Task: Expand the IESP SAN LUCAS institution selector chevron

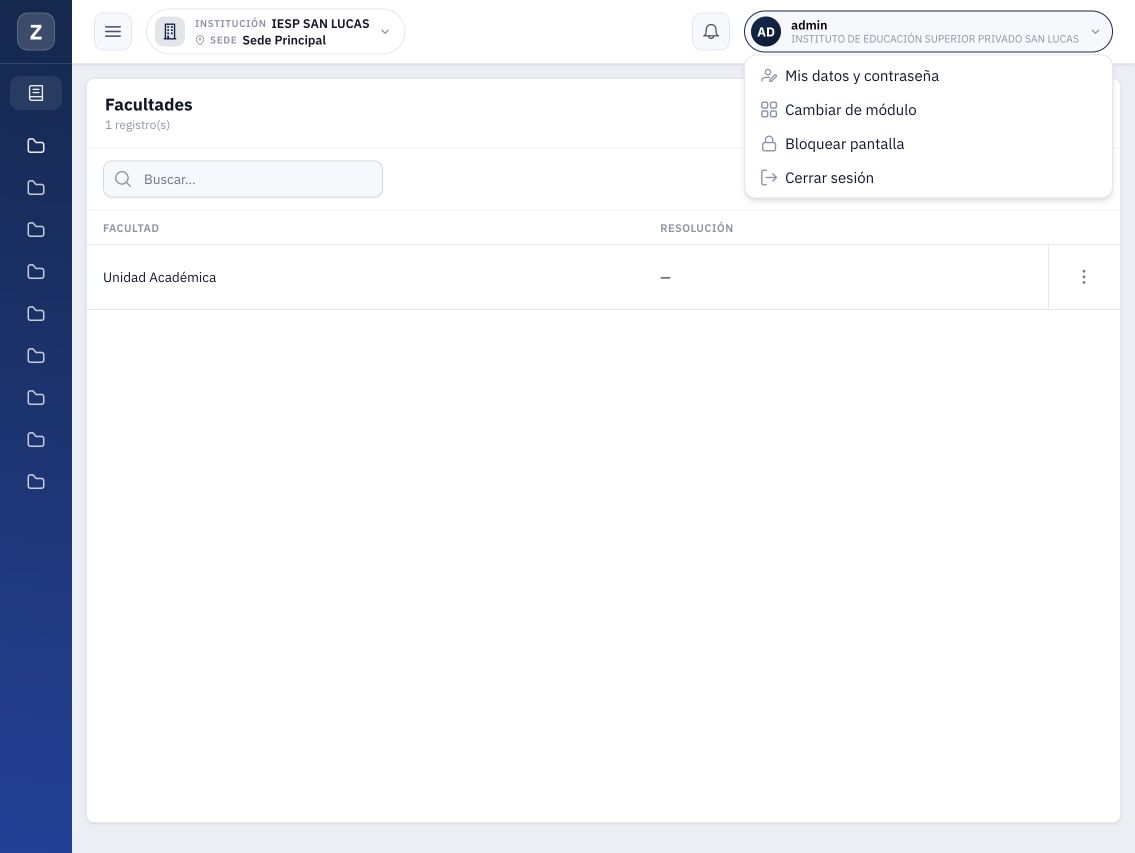Action: coord(385,32)
